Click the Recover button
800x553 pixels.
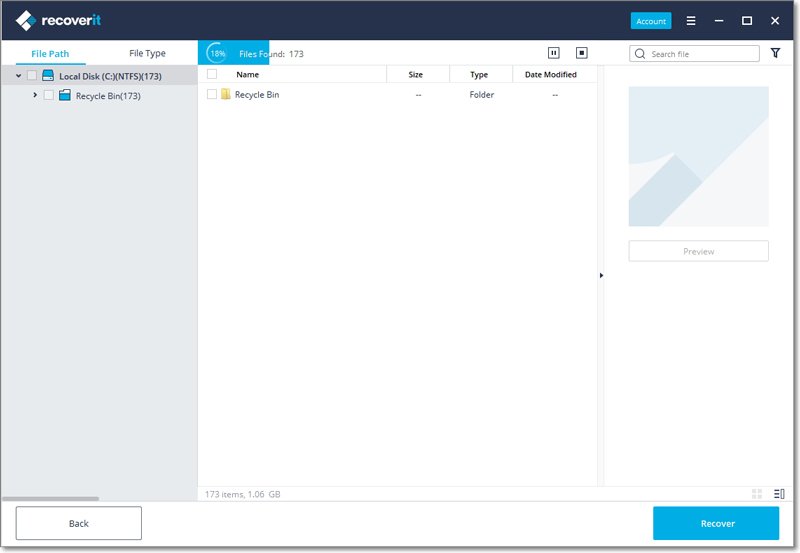[716, 523]
